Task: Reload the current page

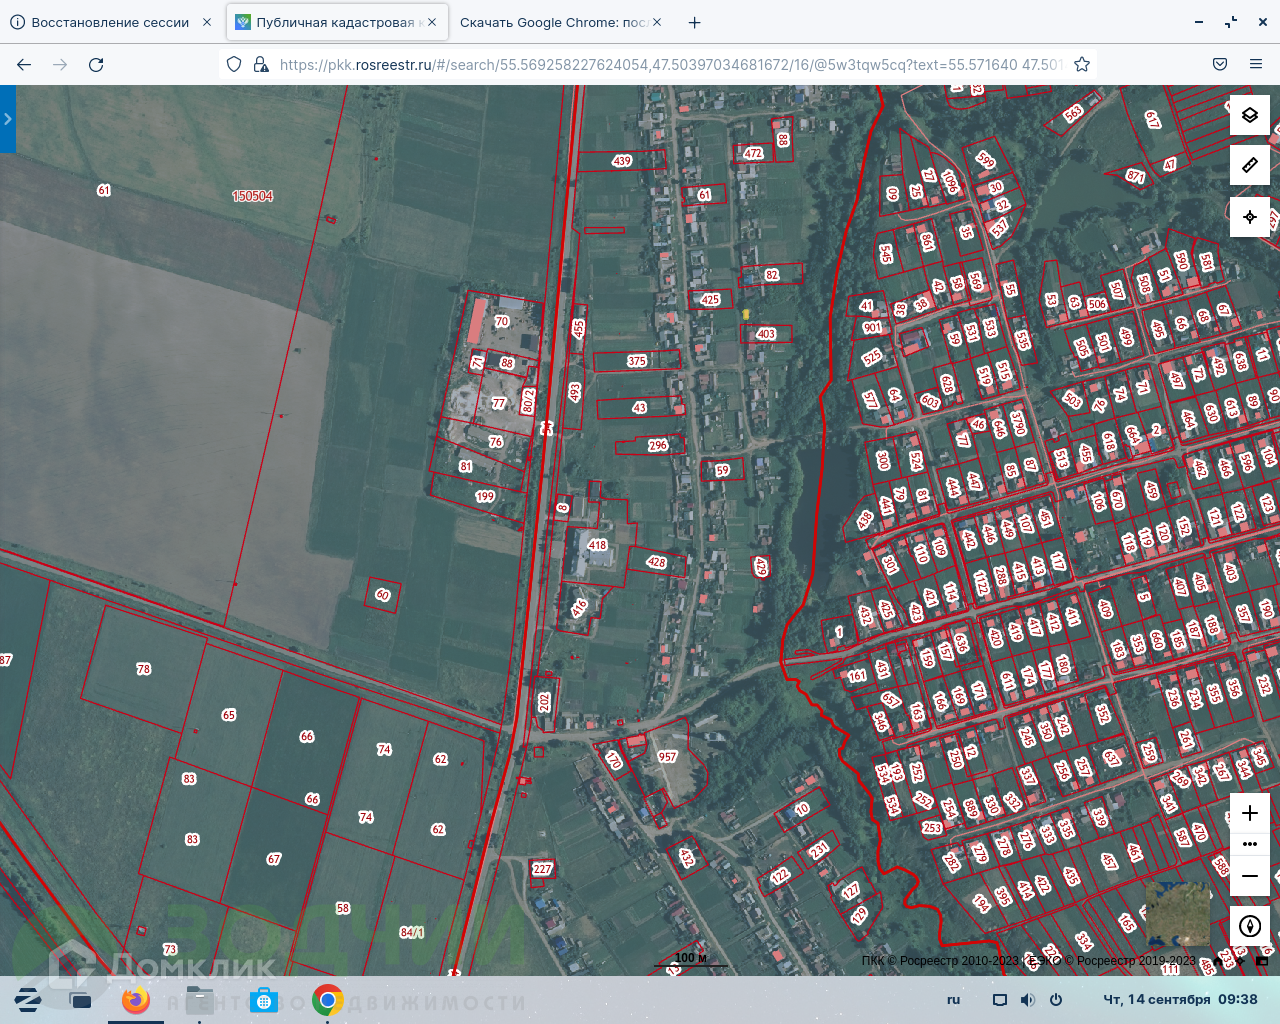Action: pos(96,64)
